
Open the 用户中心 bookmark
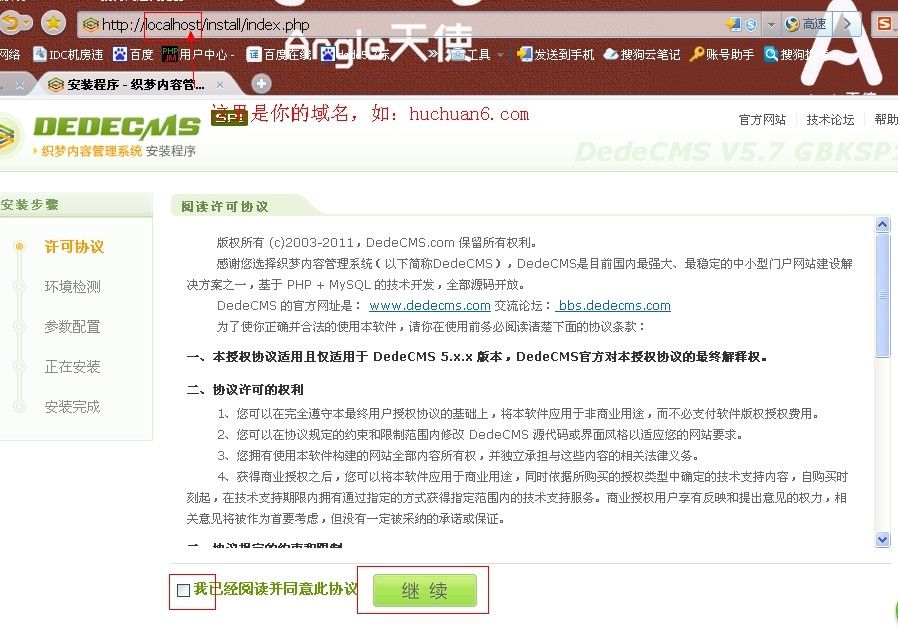198,54
